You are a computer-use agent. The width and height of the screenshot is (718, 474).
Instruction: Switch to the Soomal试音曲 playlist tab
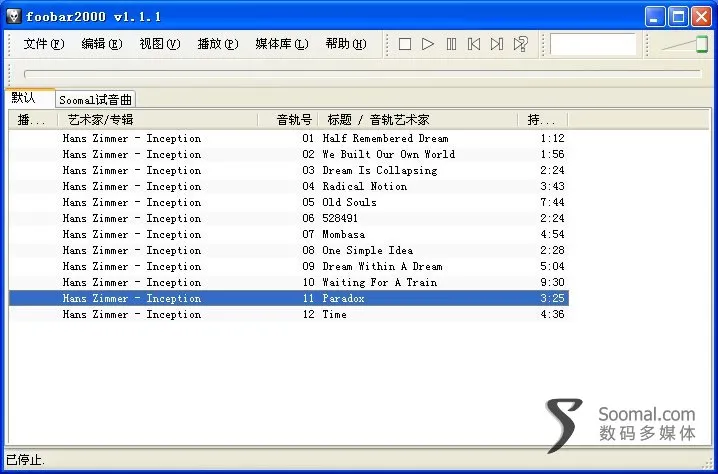pyautogui.click(x=95, y=99)
